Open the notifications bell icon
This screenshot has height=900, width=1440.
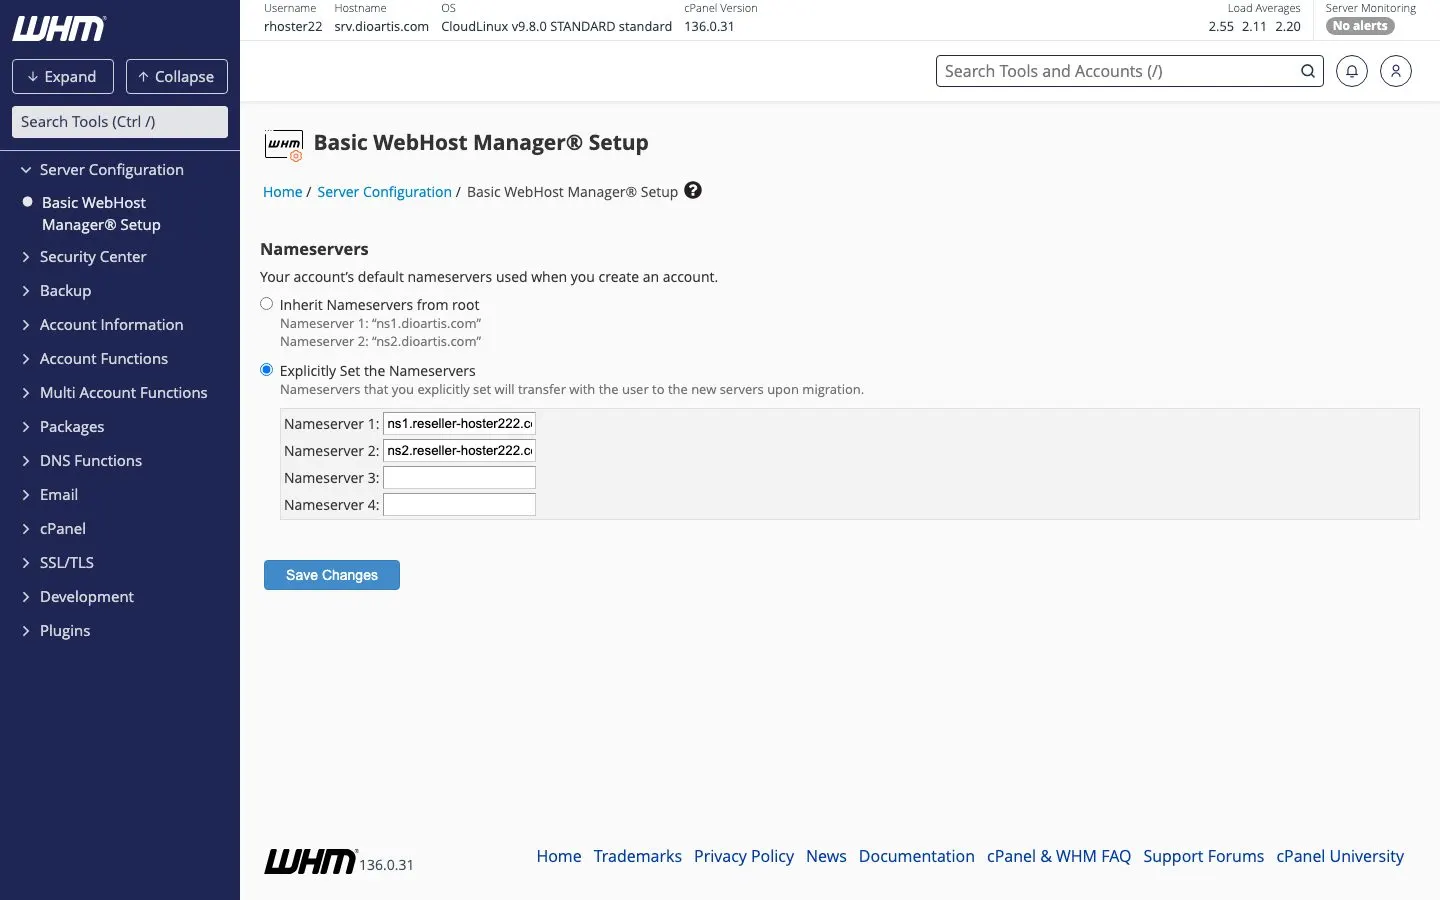1351,71
